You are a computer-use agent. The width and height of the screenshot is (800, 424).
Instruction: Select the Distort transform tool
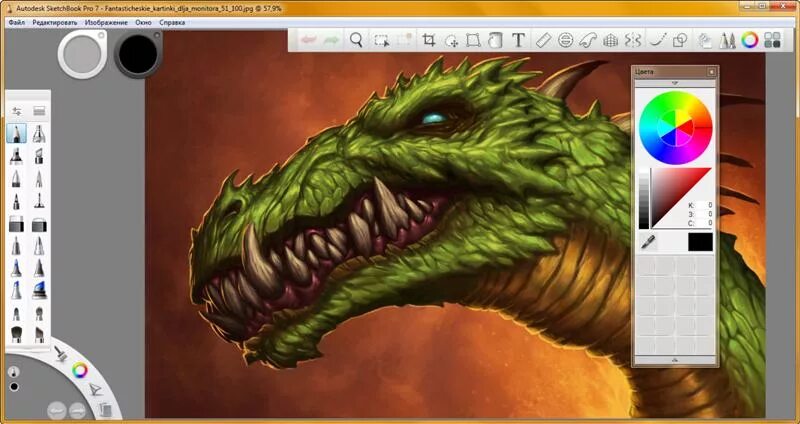point(473,40)
